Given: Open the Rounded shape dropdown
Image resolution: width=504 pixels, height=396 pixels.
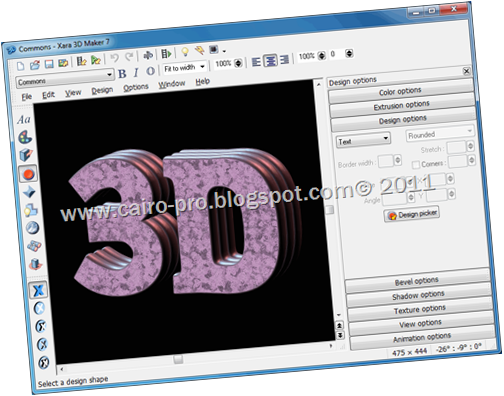Looking at the screenshot, I should (440, 133).
